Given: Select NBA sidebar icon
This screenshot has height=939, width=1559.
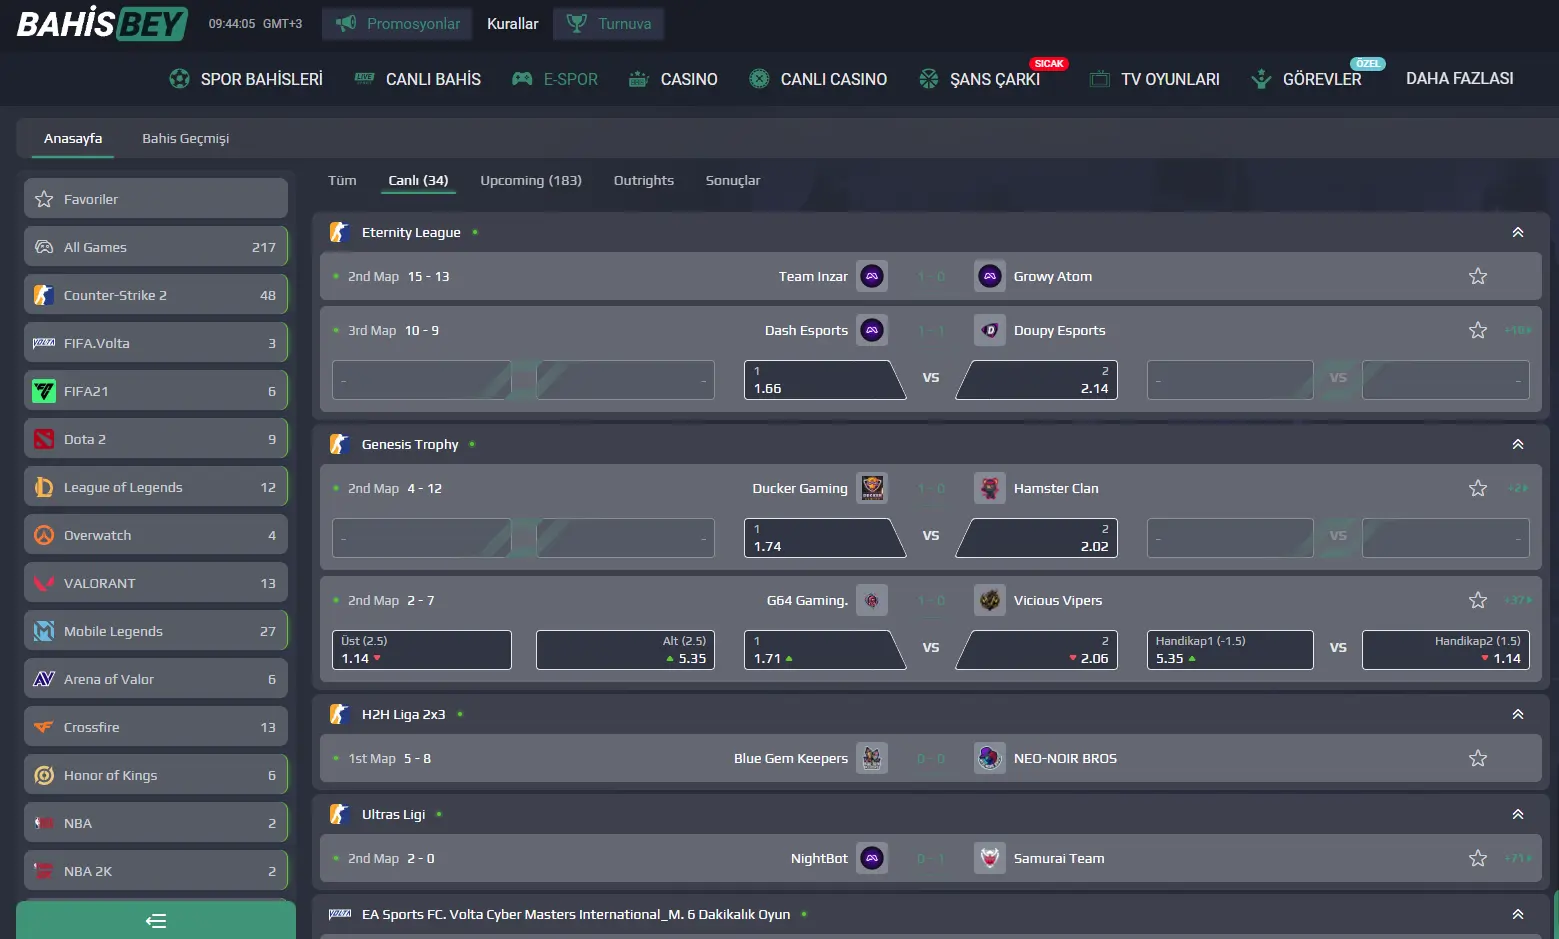Looking at the screenshot, I should coord(44,823).
